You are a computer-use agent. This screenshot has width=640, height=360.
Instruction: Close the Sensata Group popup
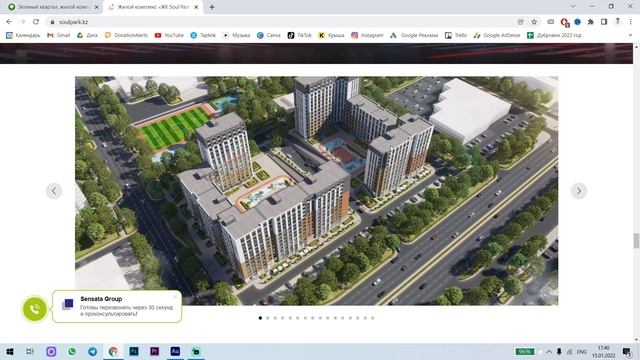(x=176, y=296)
